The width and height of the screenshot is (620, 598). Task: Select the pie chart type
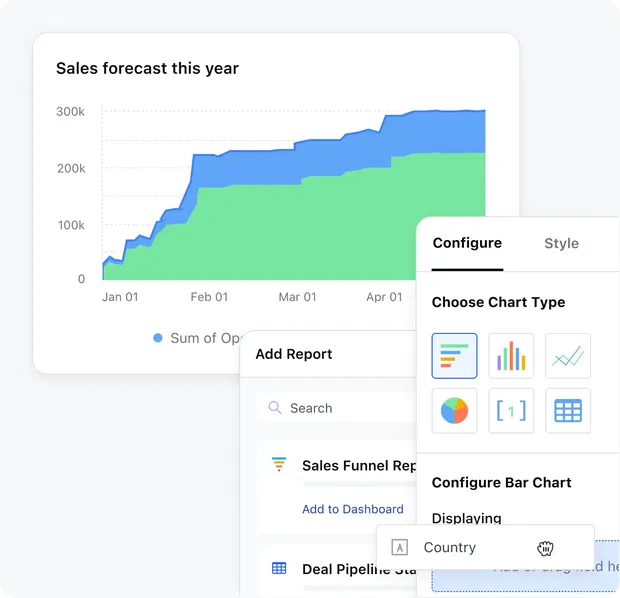[x=454, y=411]
